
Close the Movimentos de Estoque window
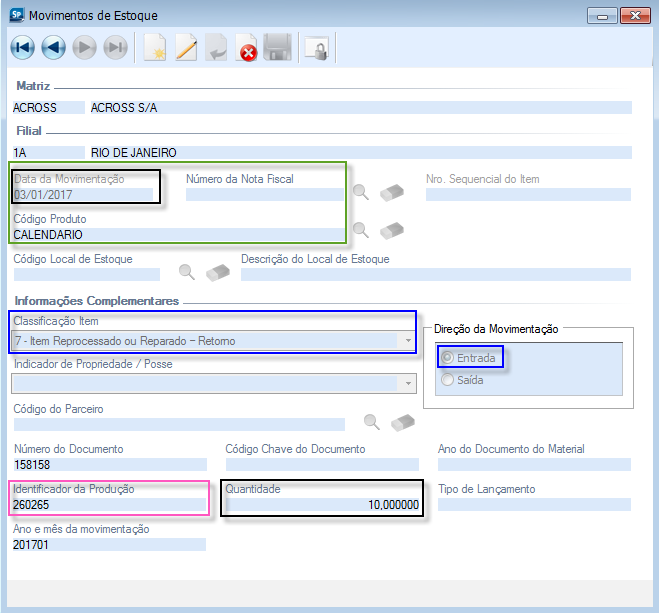(635, 16)
